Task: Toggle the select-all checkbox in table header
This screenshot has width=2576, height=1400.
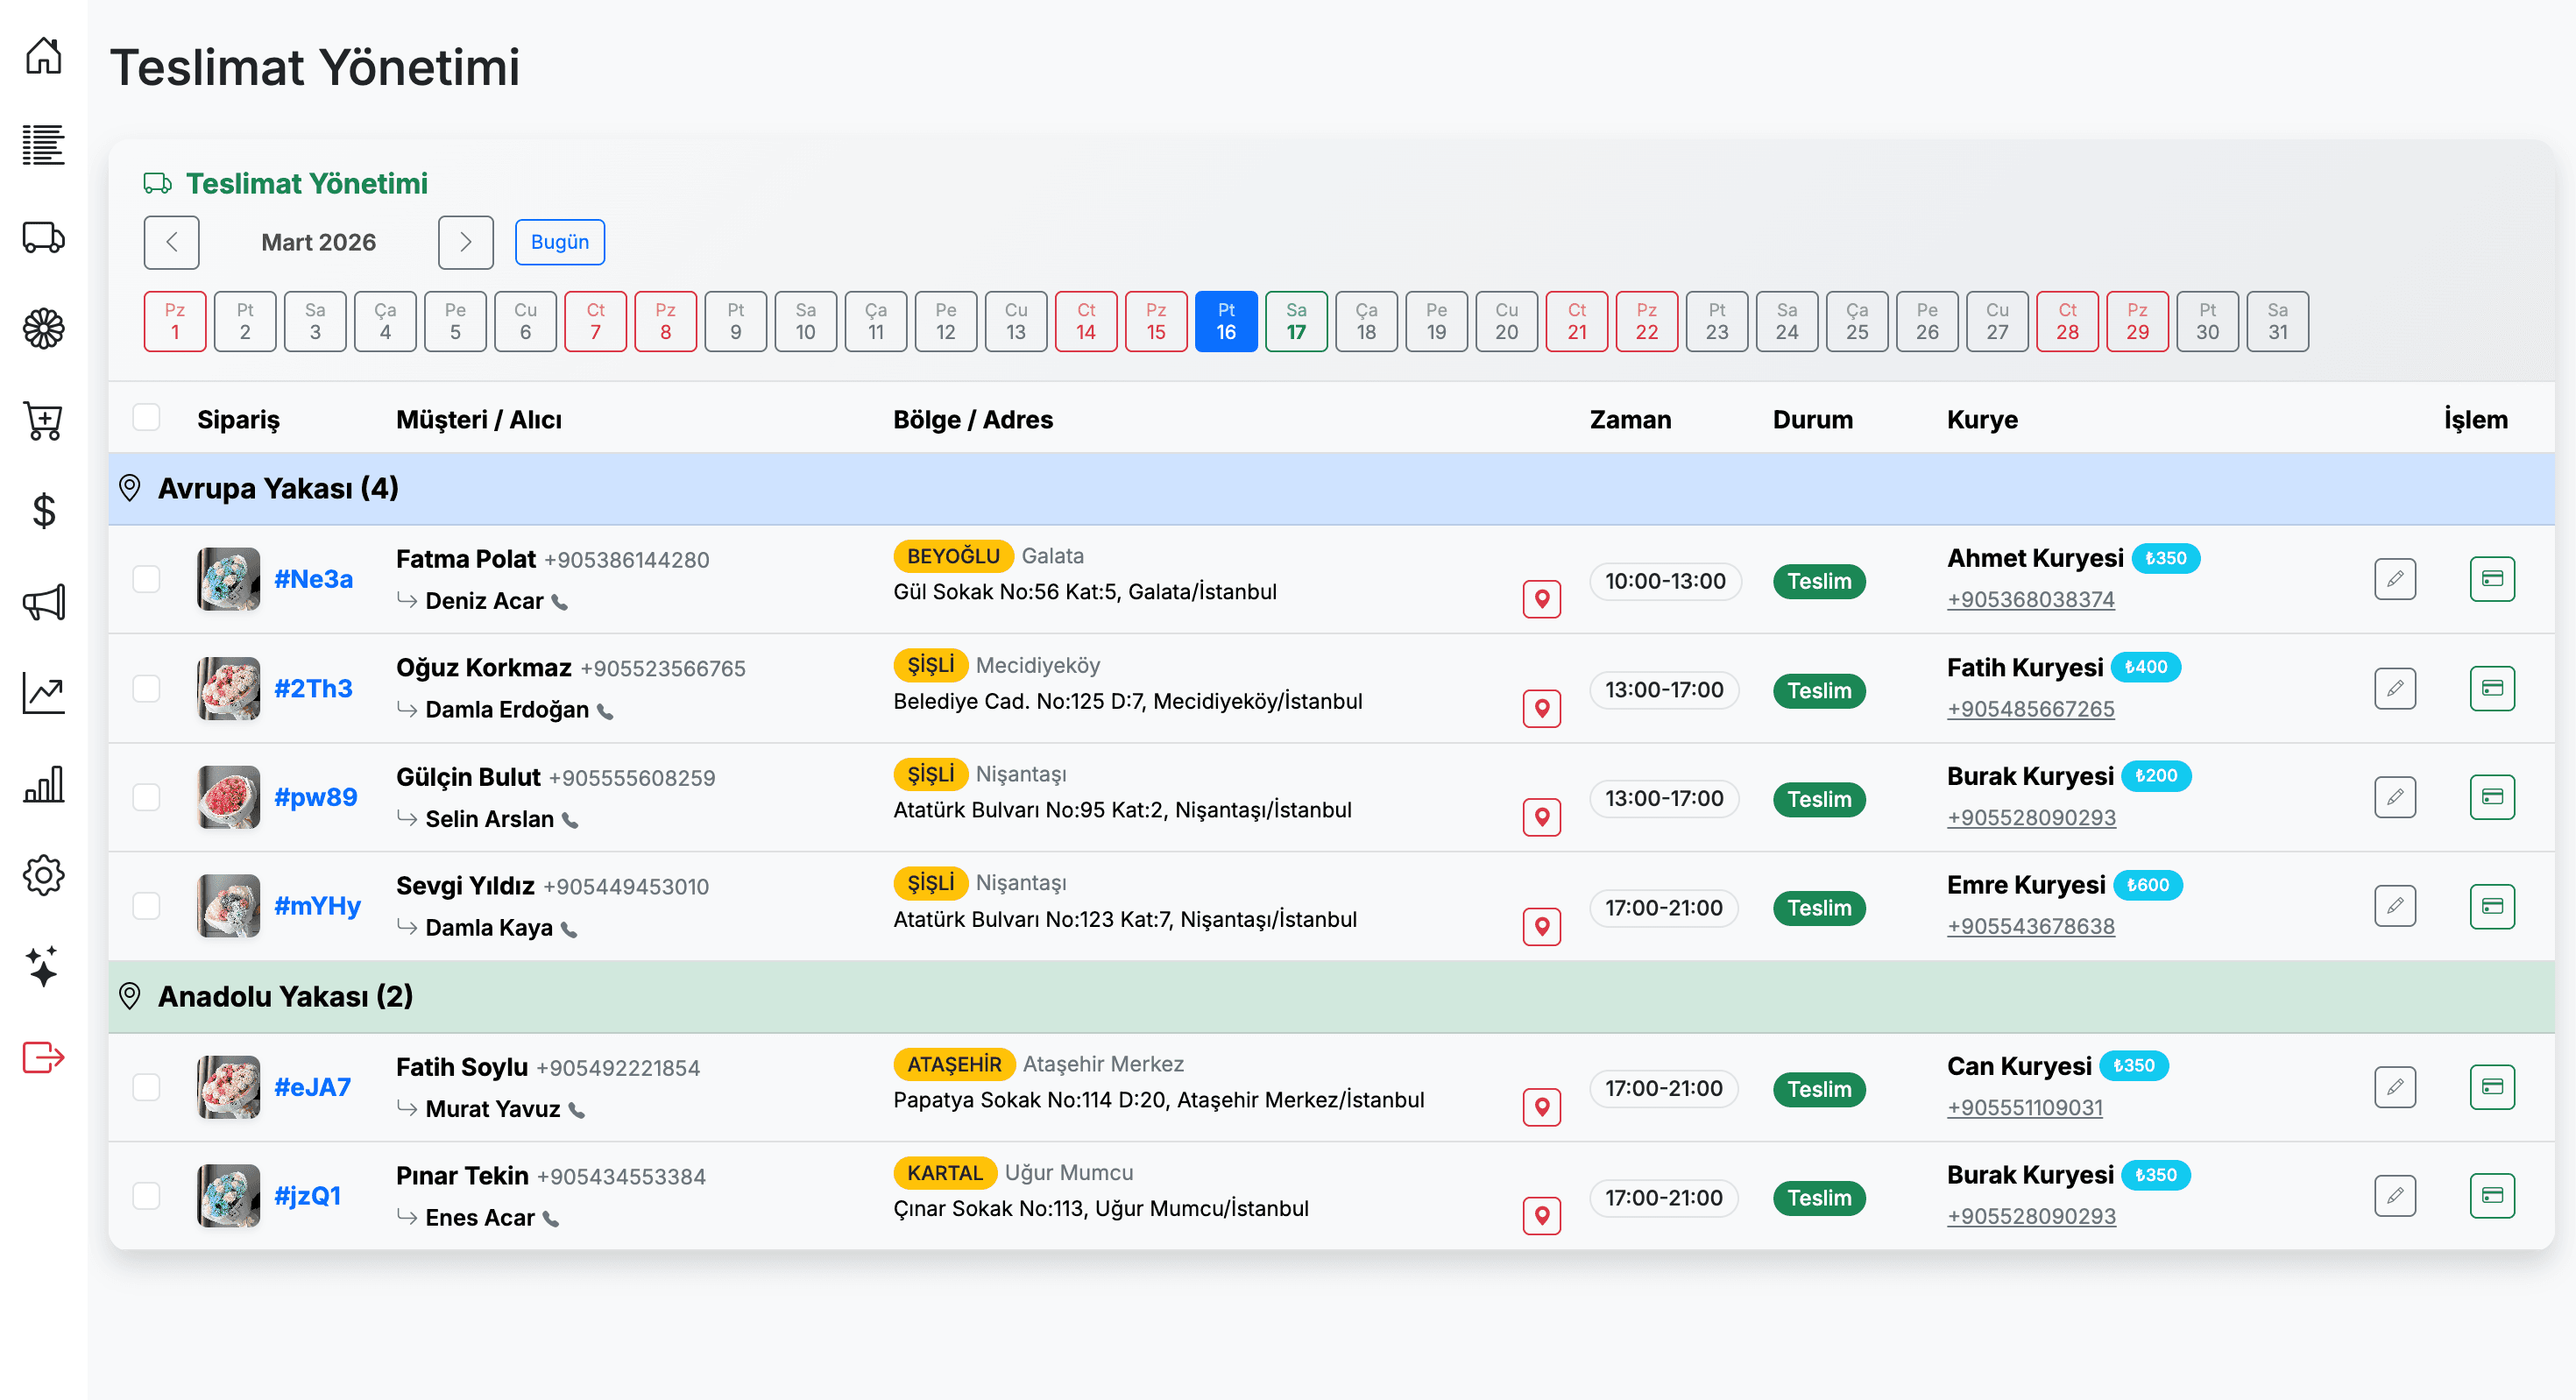Action: pos(147,418)
